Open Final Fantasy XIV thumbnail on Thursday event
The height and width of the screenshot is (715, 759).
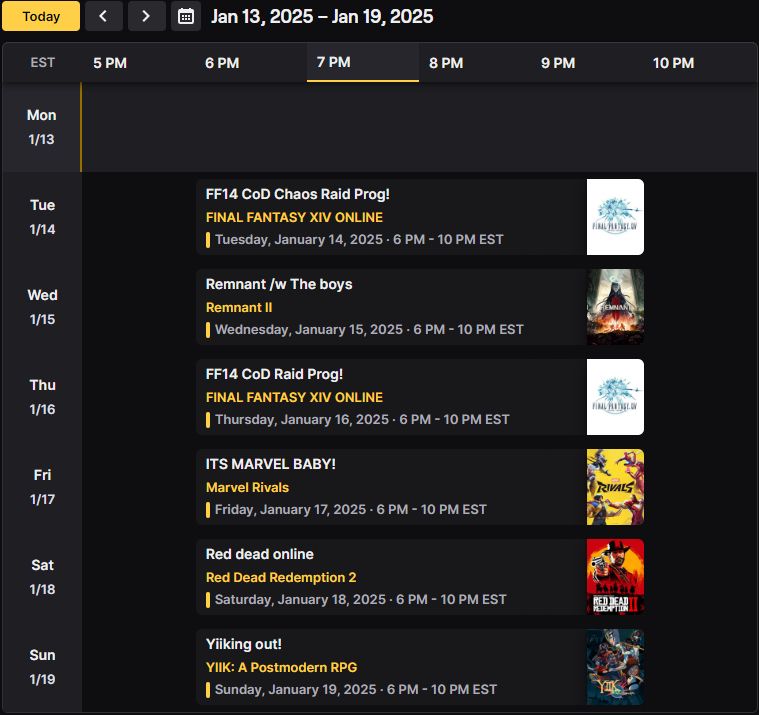[615, 397]
